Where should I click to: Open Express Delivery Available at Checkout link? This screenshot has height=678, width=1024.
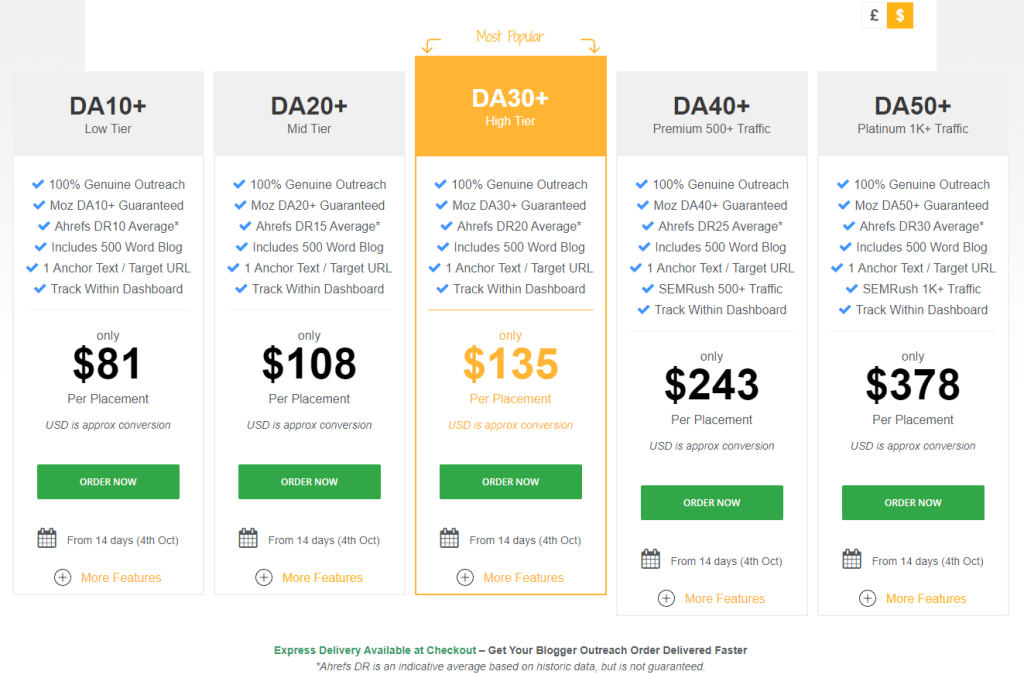pos(375,650)
